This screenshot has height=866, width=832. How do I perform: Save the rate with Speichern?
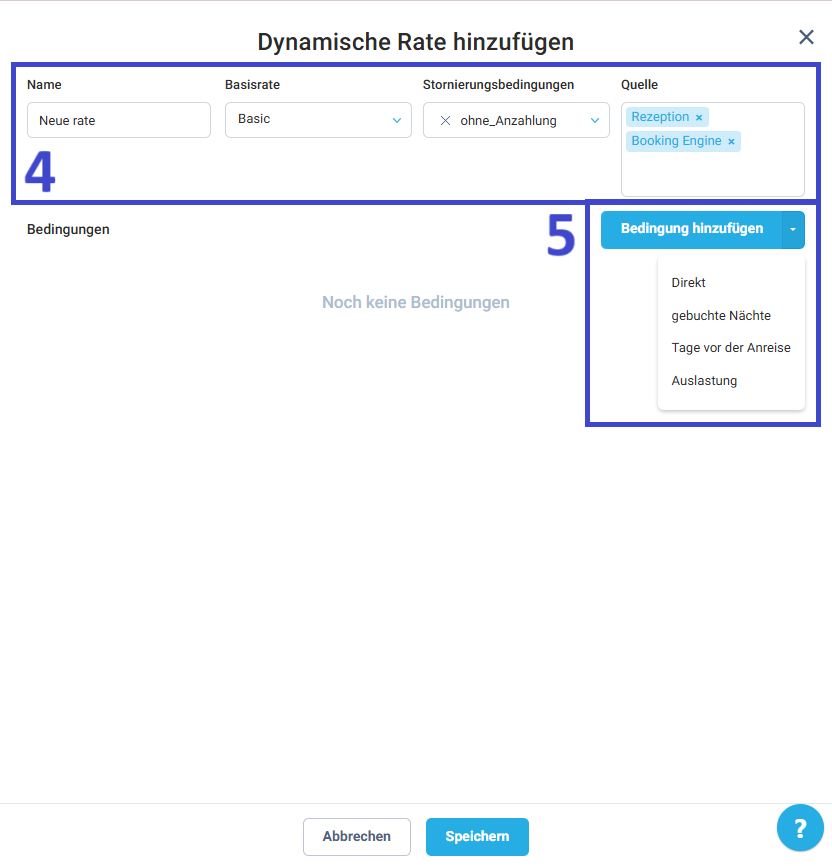coord(477,837)
